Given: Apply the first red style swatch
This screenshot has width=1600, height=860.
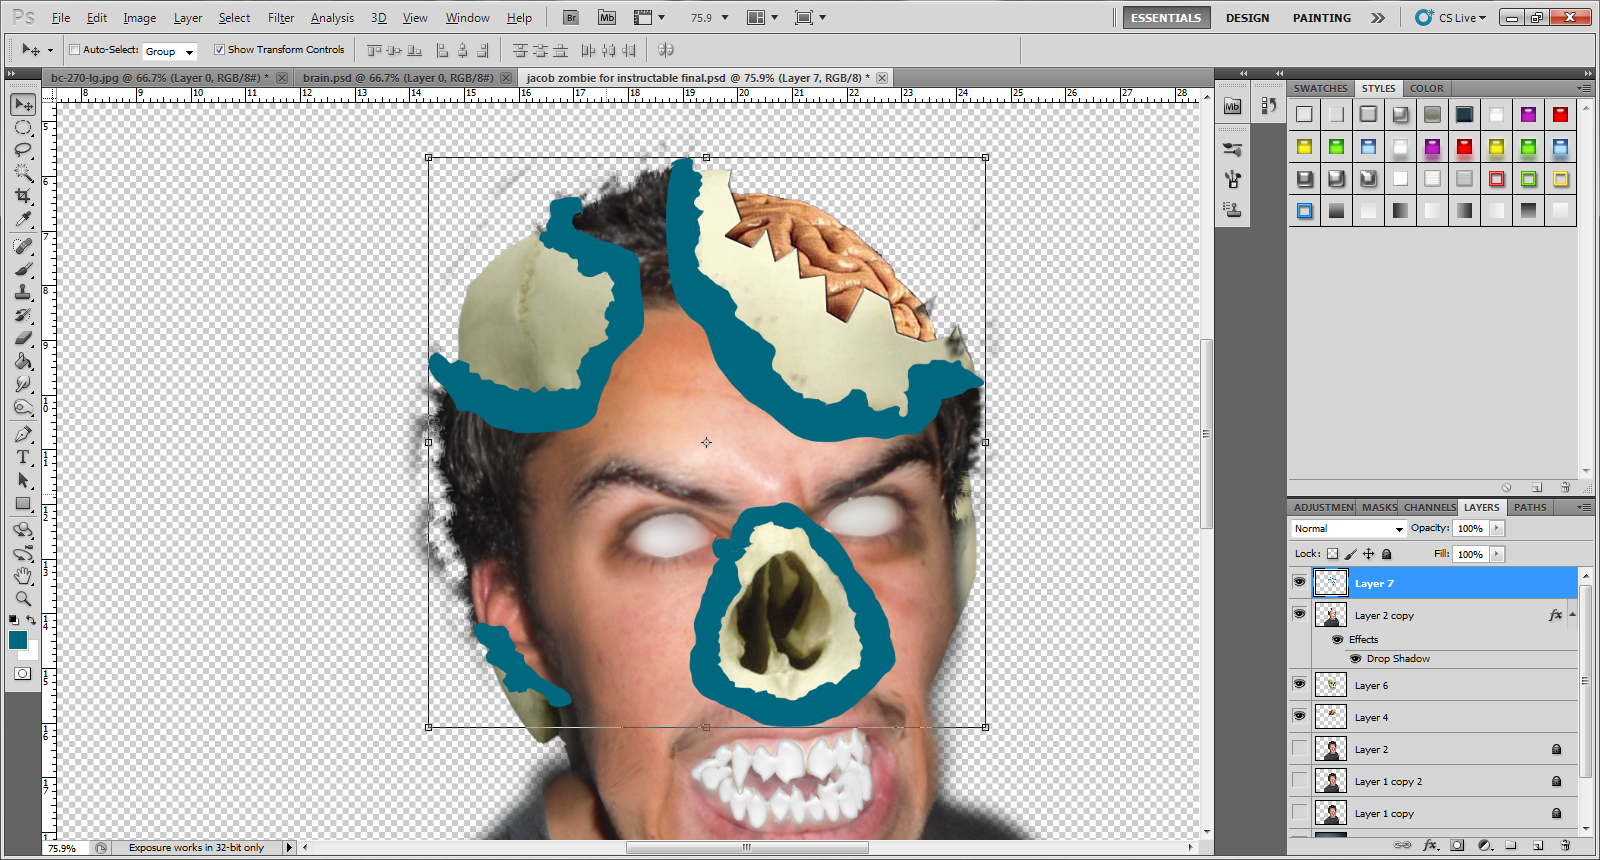Looking at the screenshot, I should pos(1560,114).
